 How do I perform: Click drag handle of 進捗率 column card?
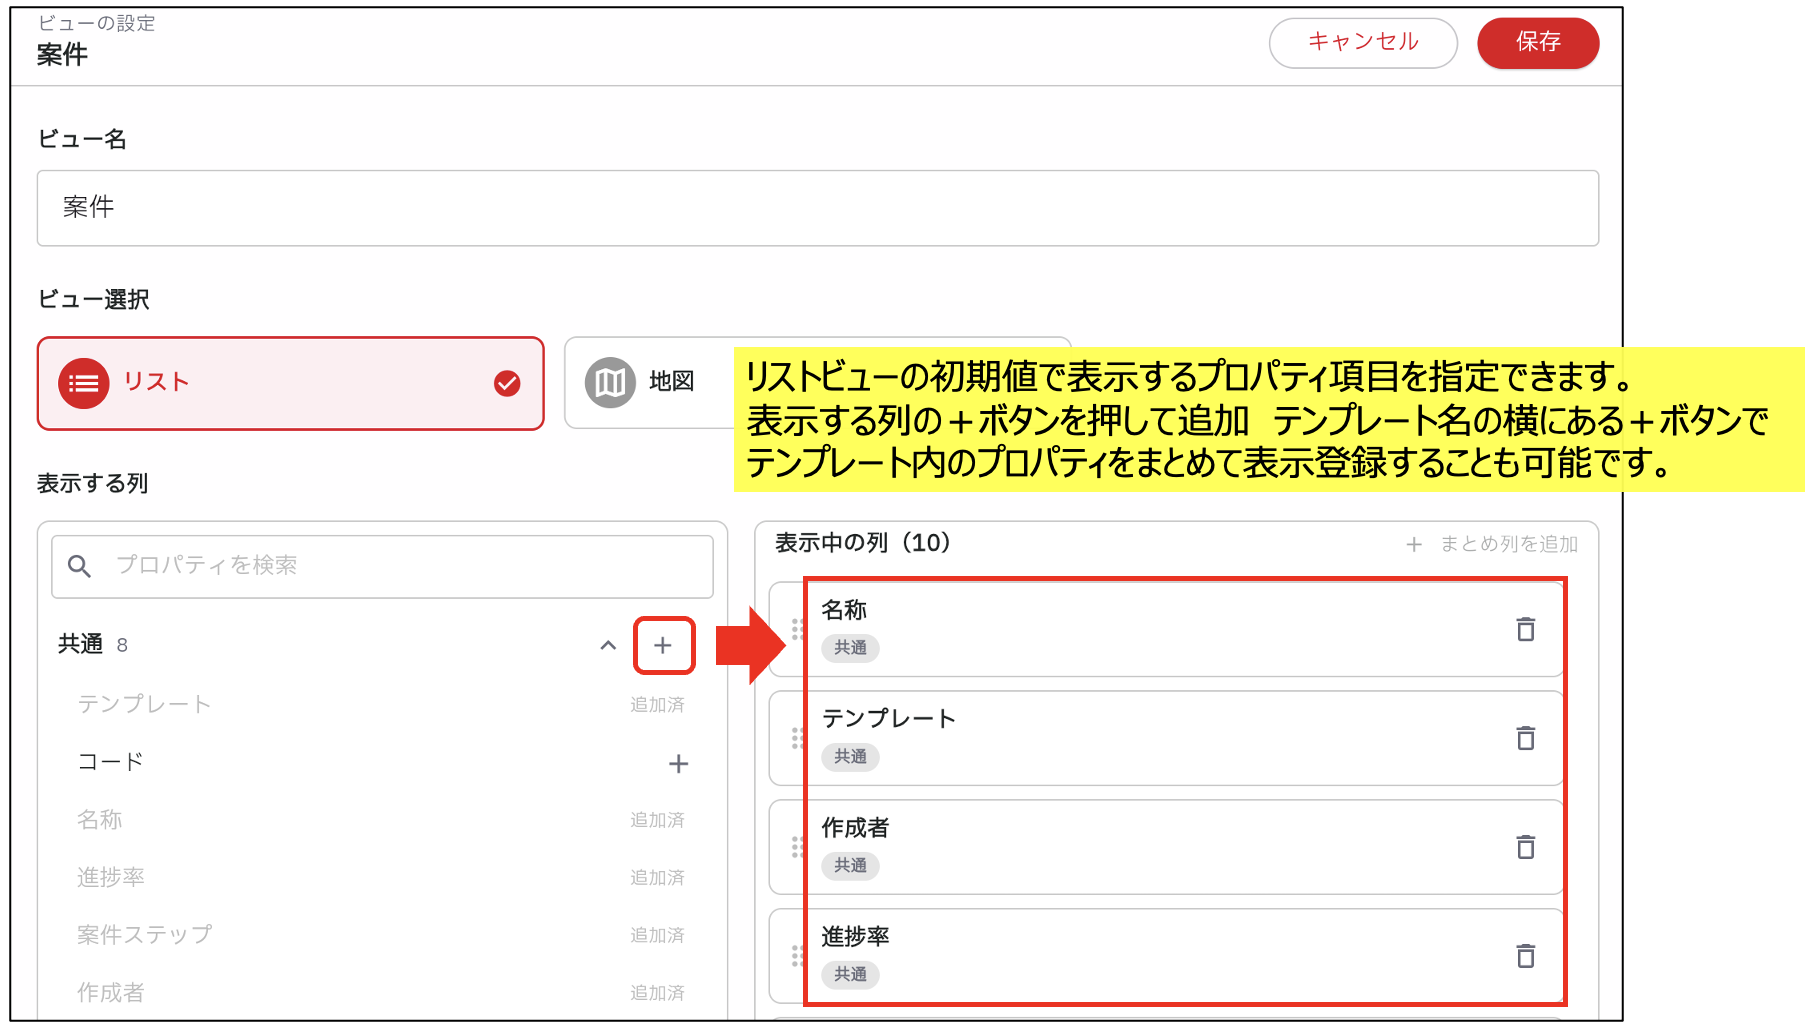pos(797,956)
